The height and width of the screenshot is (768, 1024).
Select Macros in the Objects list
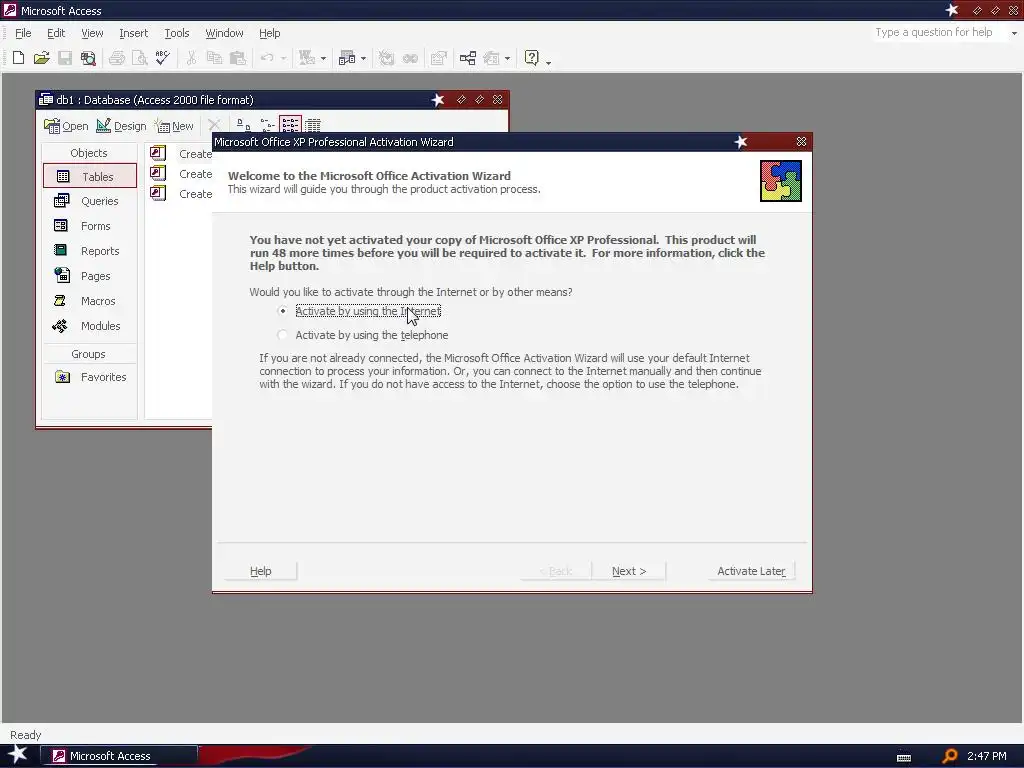(90, 301)
